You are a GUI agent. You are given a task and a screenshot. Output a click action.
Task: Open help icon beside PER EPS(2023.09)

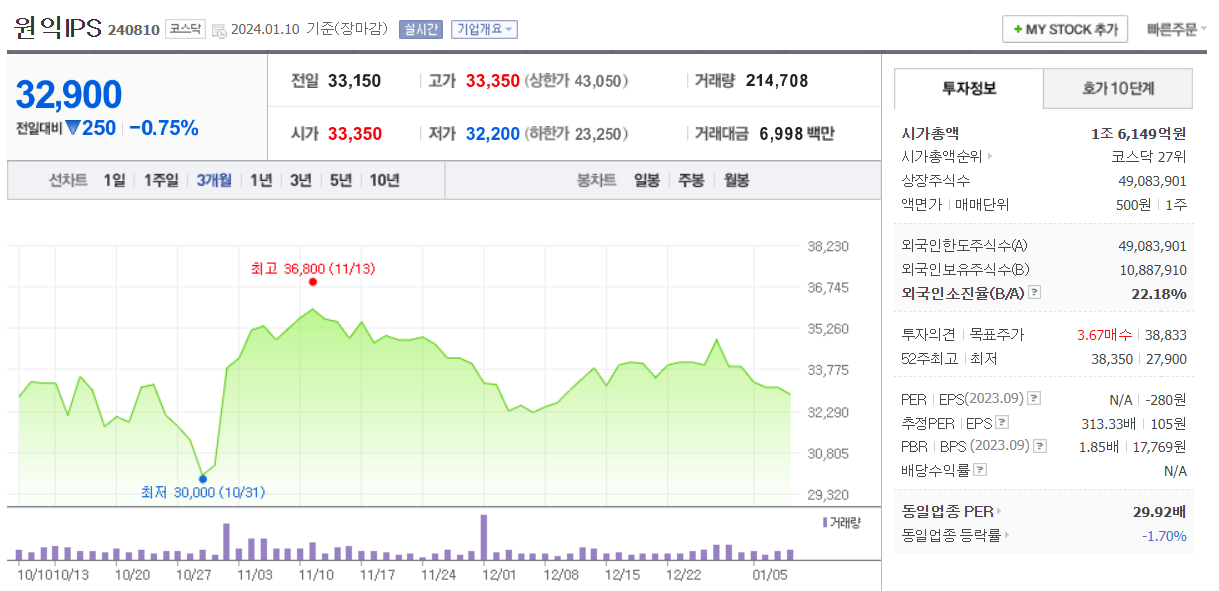point(1035,399)
